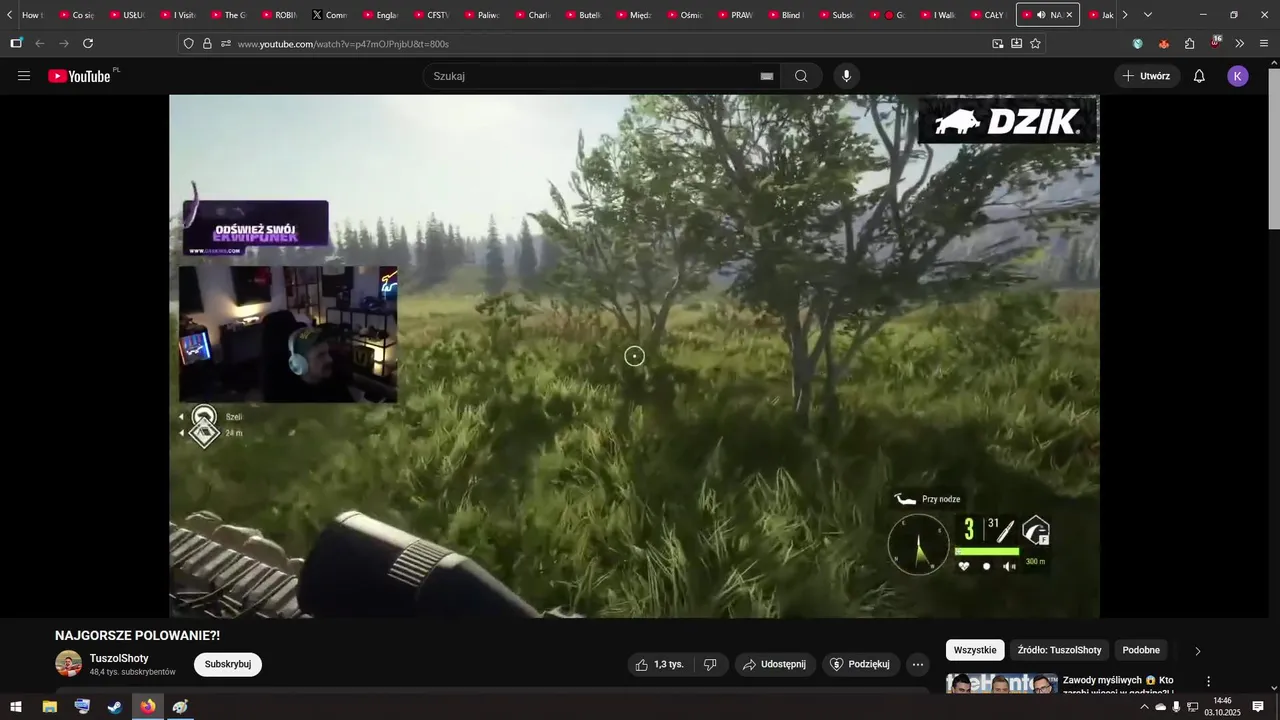Image resolution: width=1280 pixels, height=720 pixels.
Task: Open the Utwórz create menu
Action: (x=1147, y=76)
